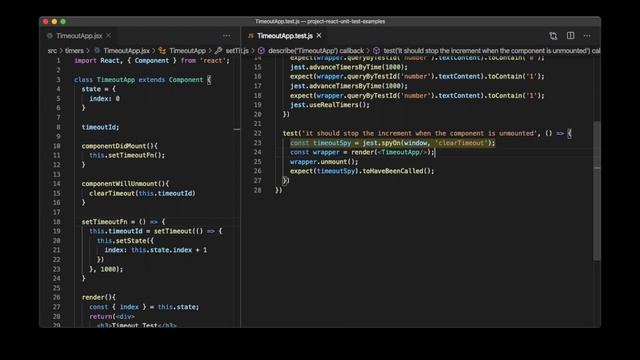Click 'index: 0' on line 5
The width and height of the screenshot is (640, 360).
pyautogui.click(x=104, y=98)
